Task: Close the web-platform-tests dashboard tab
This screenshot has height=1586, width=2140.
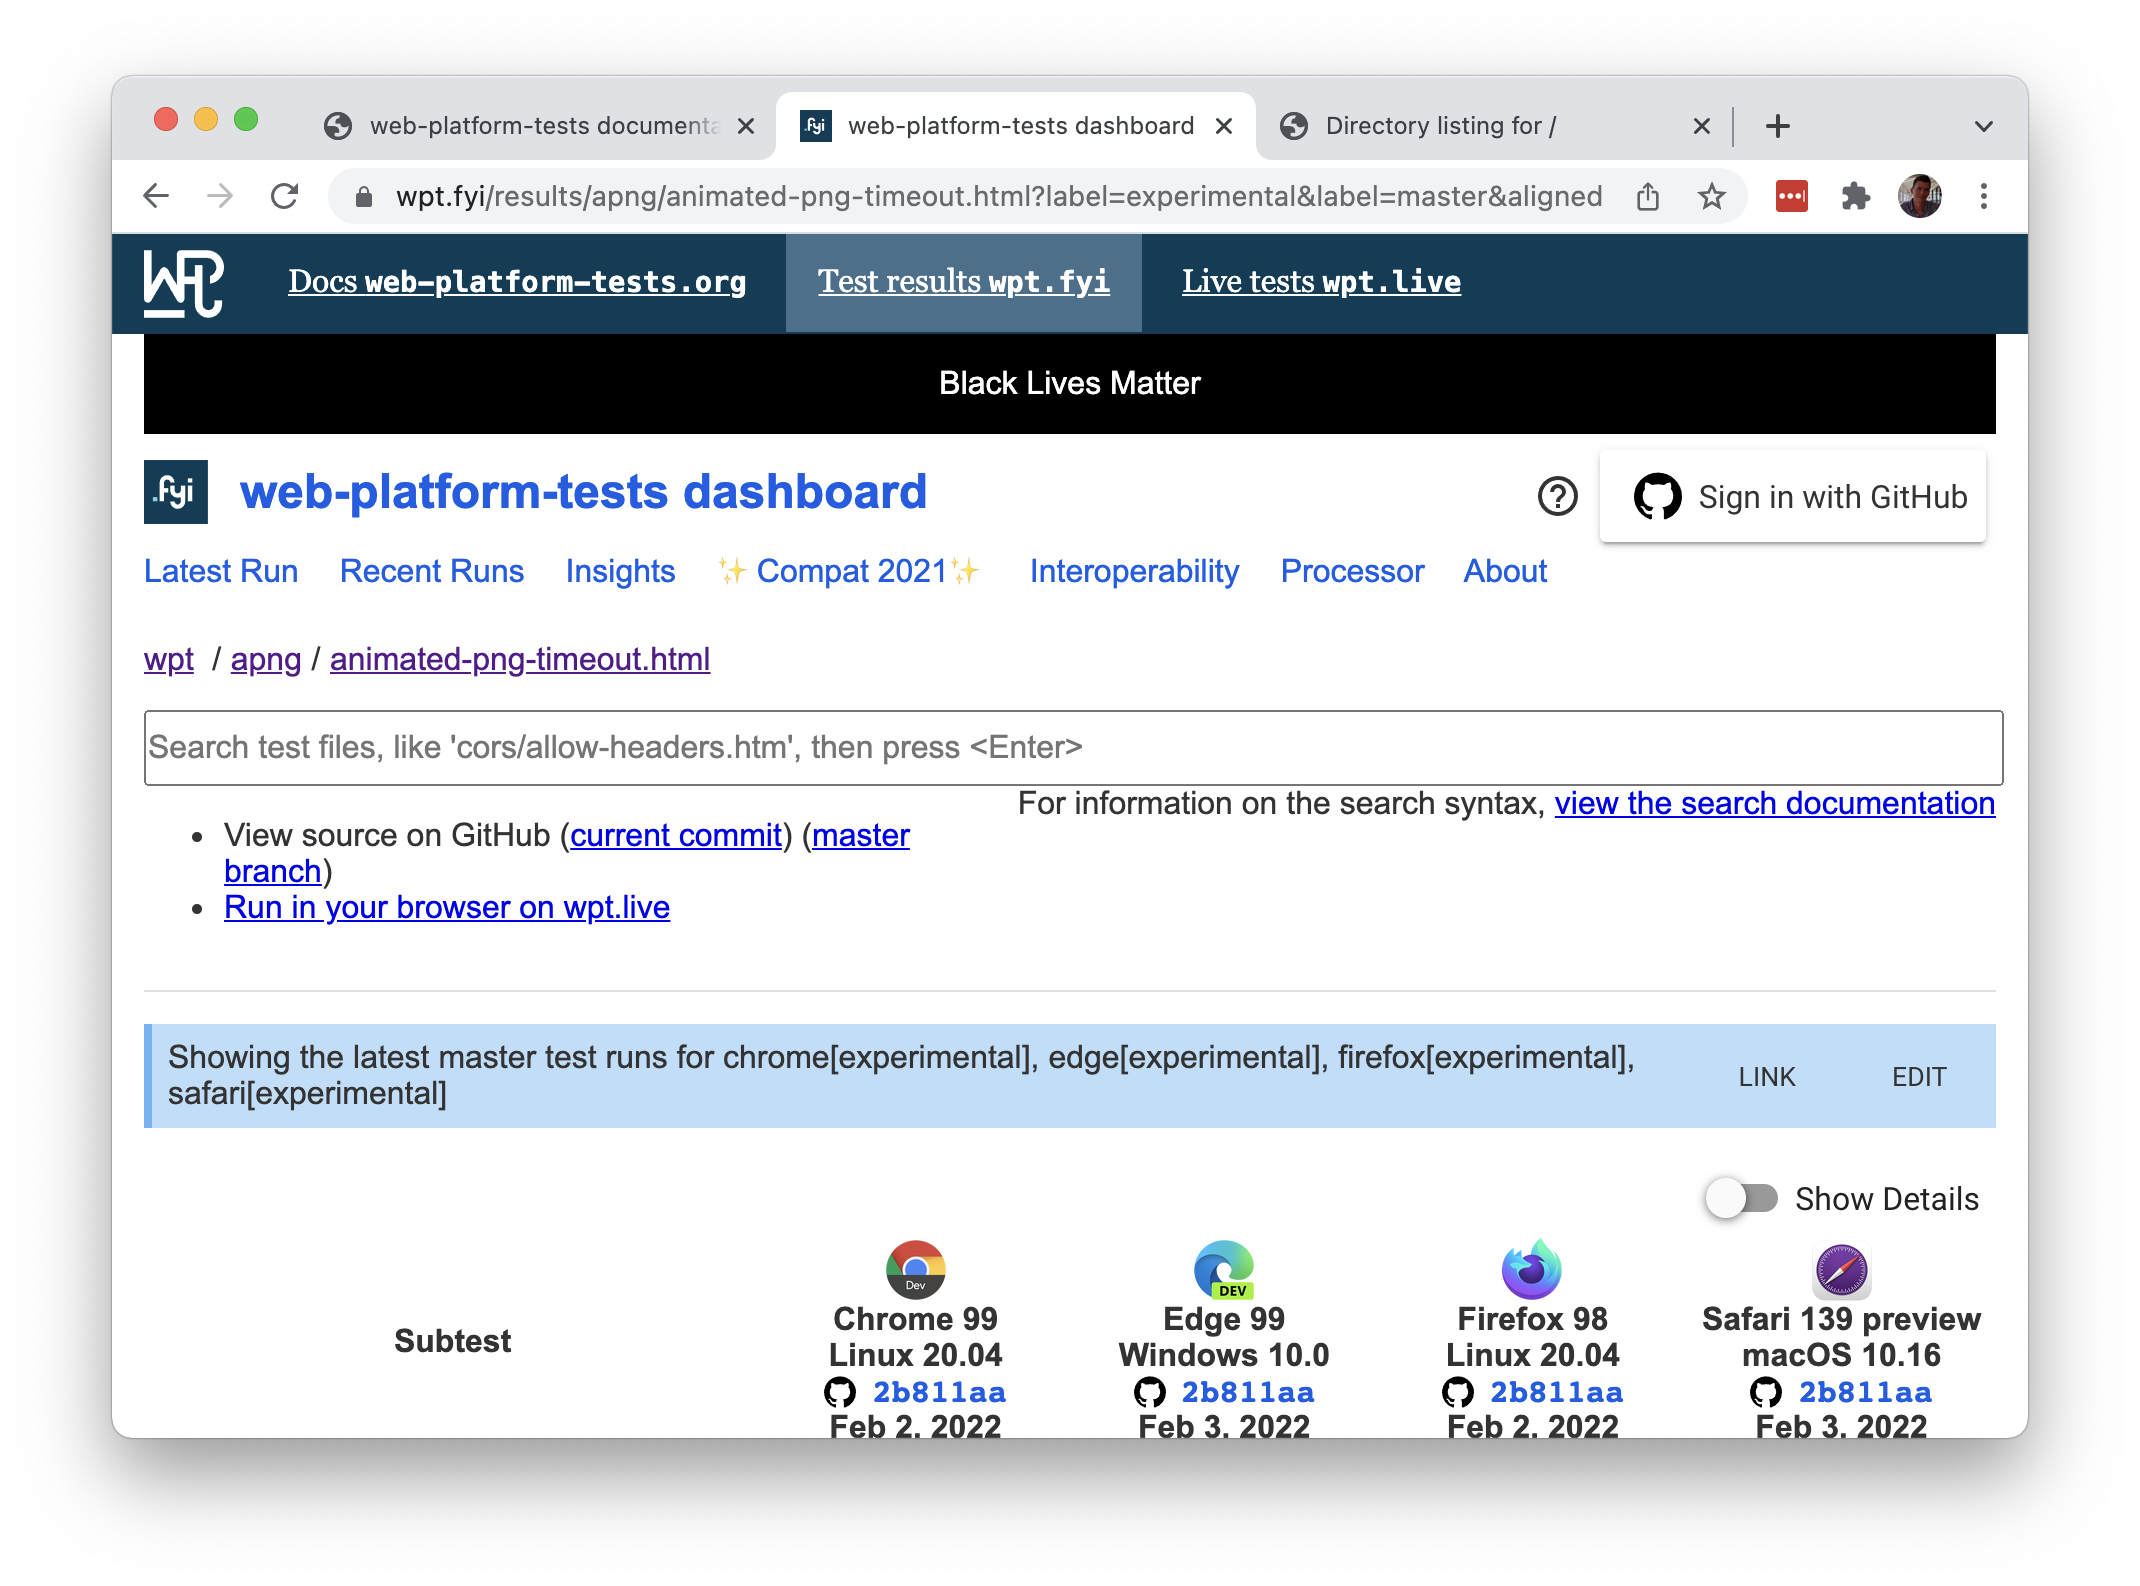Action: tap(1224, 126)
